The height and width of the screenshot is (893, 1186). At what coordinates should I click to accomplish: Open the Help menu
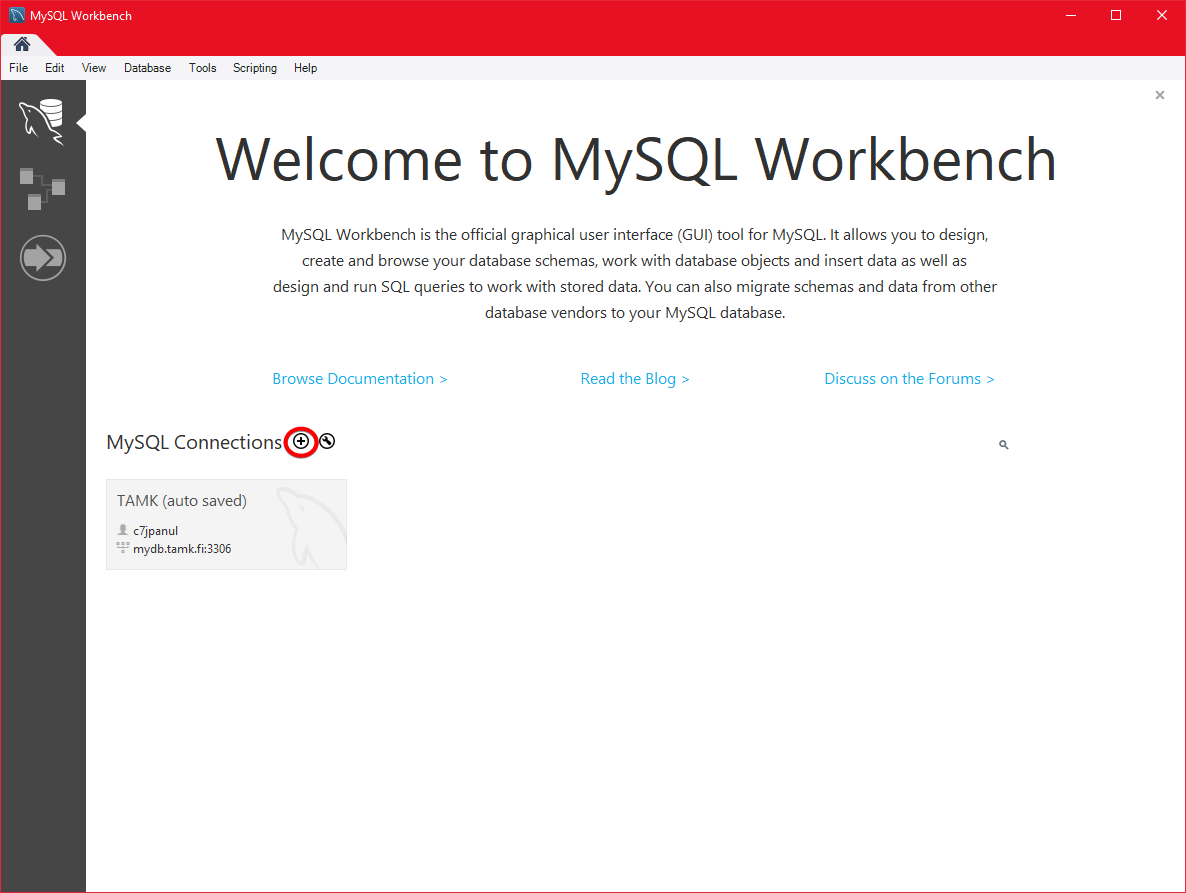305,68
